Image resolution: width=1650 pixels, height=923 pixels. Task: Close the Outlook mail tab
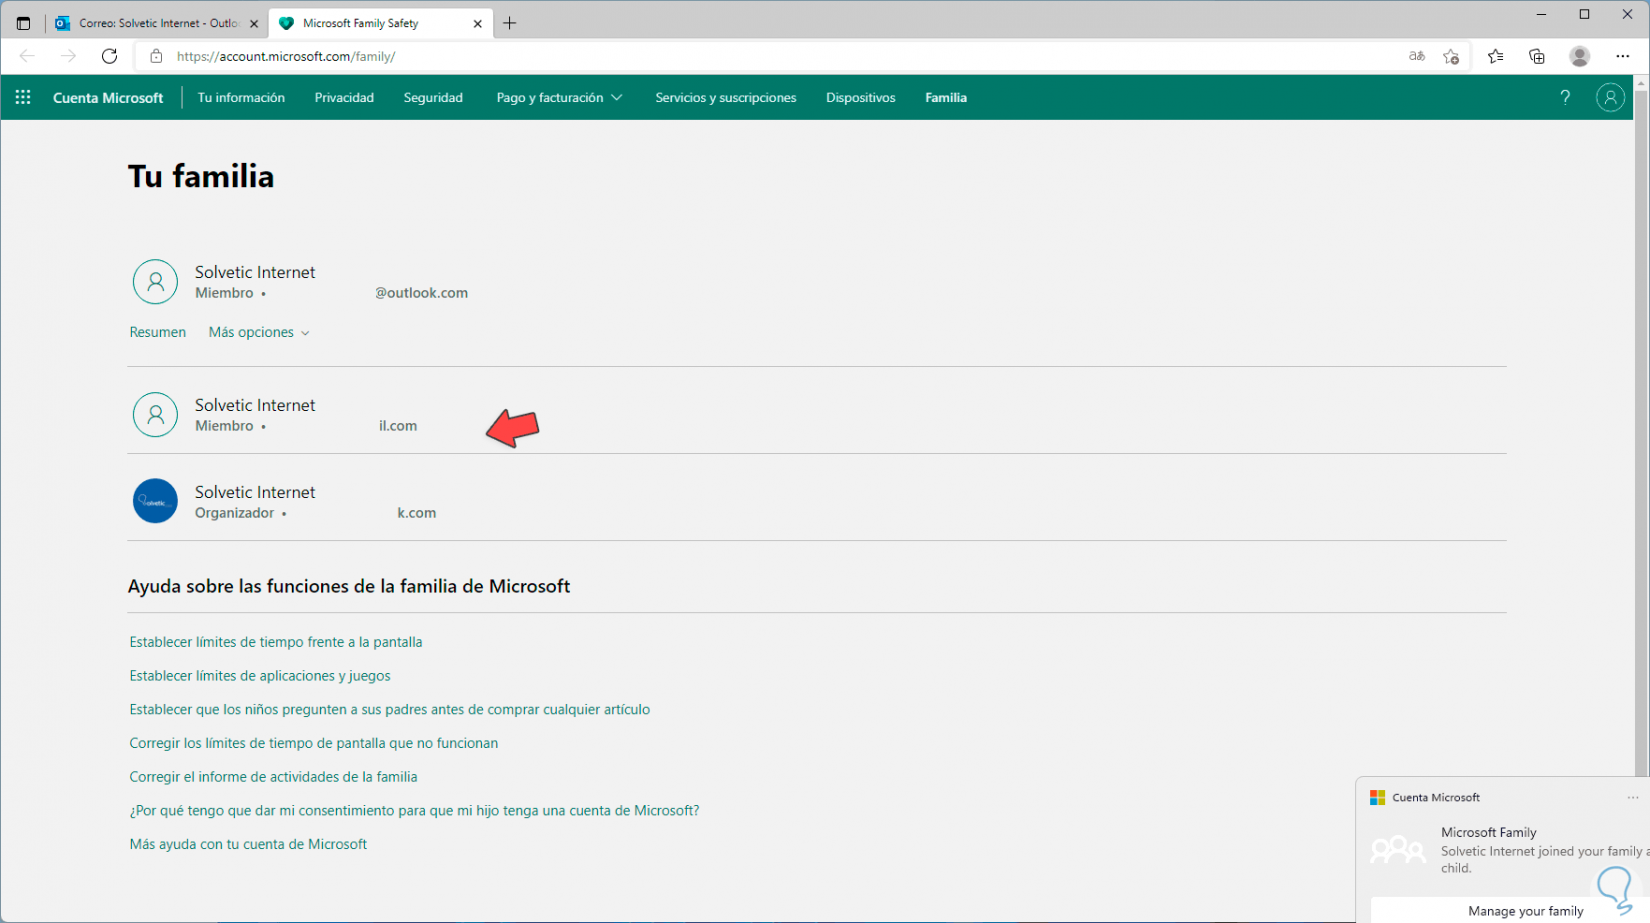[253, 23]
